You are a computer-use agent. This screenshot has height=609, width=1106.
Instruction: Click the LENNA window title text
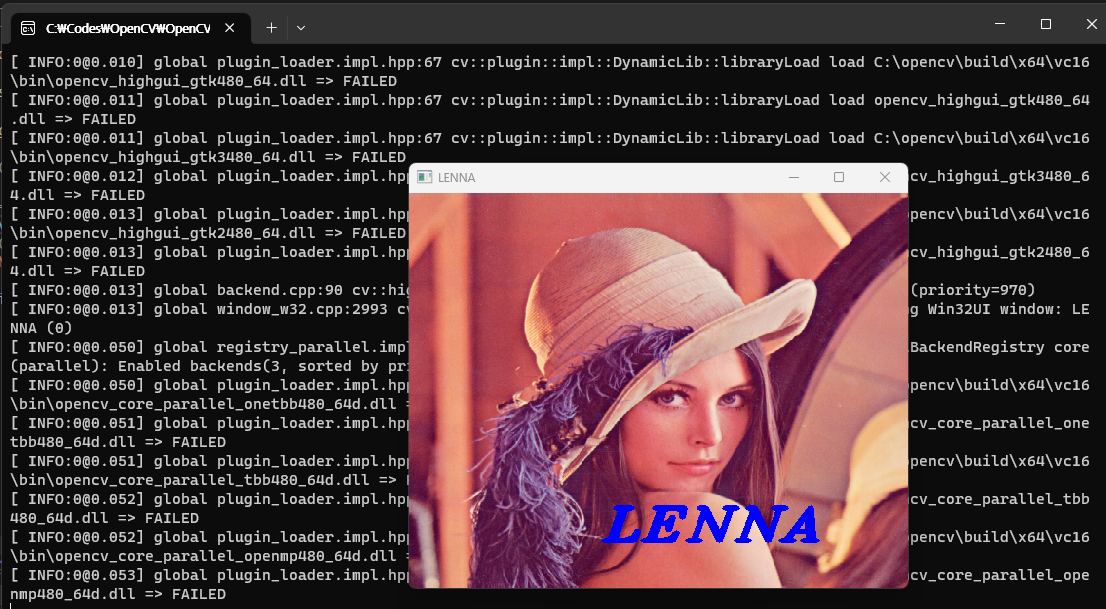[x=456, y=178]
